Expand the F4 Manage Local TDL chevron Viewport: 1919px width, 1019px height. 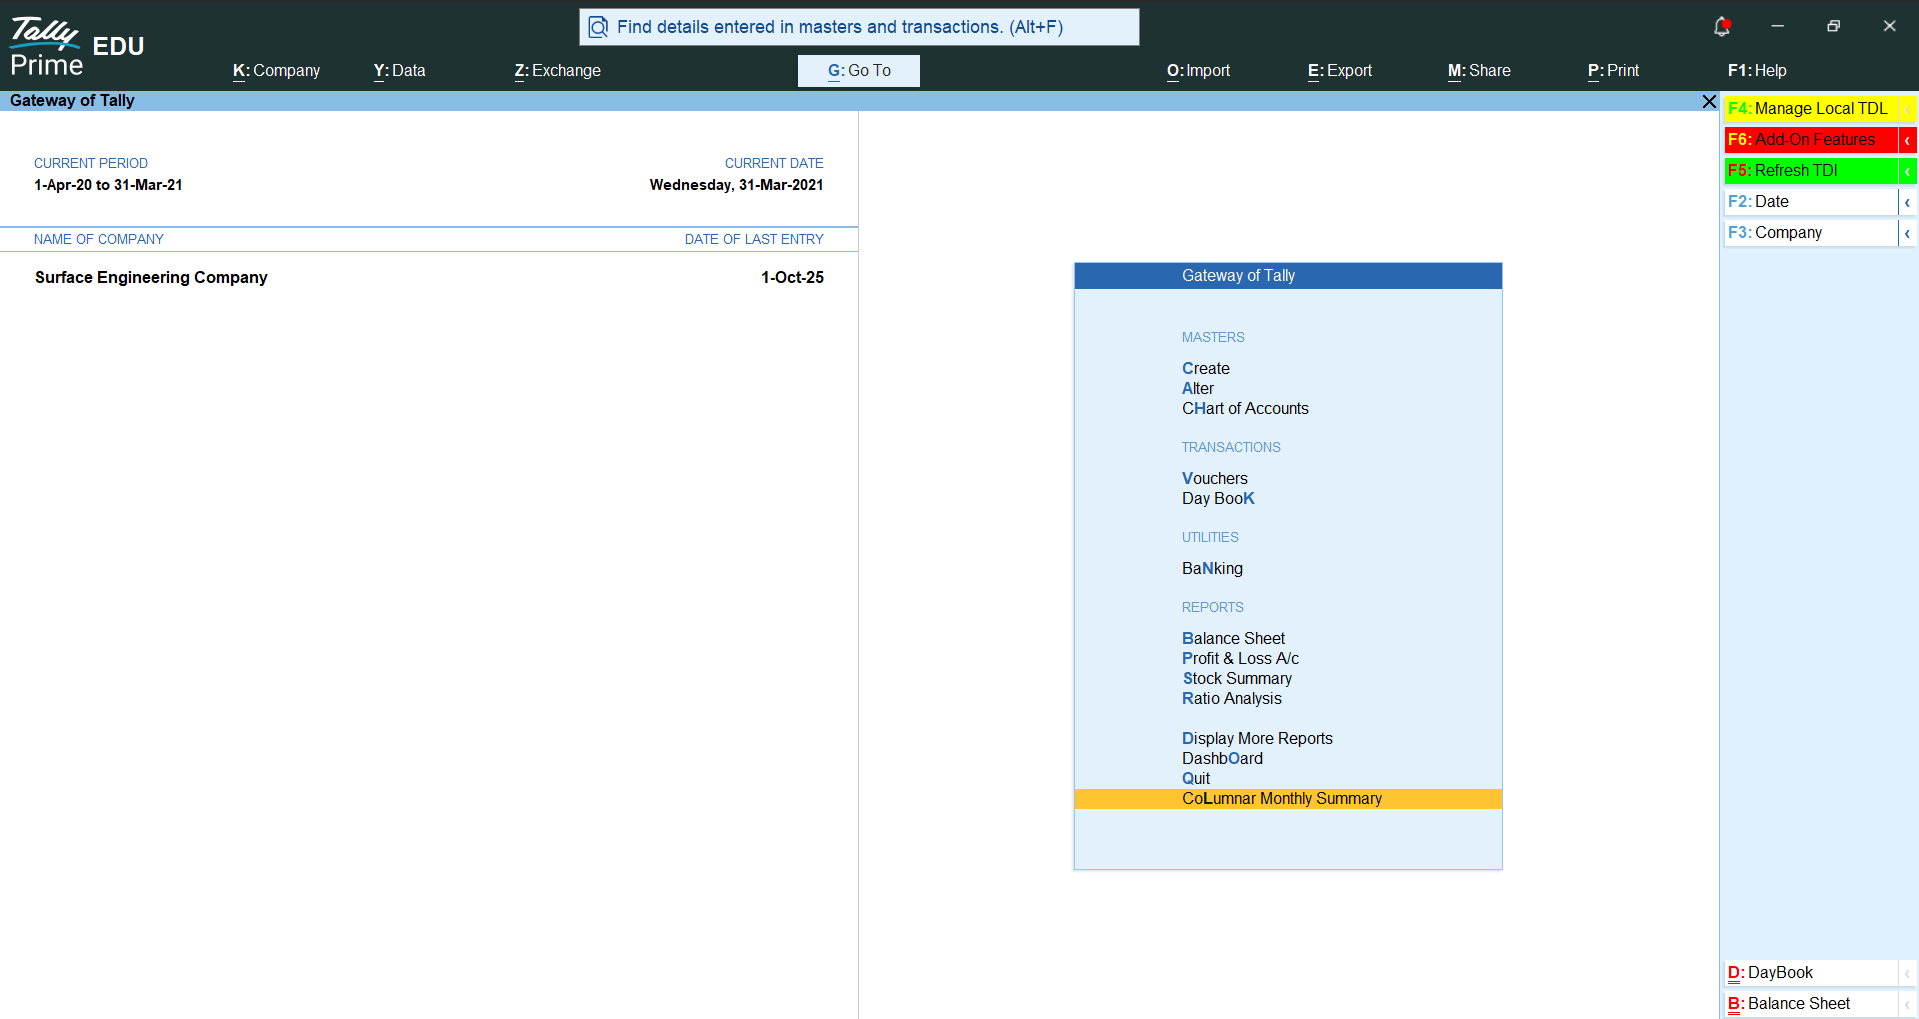tap(1907, 109)
